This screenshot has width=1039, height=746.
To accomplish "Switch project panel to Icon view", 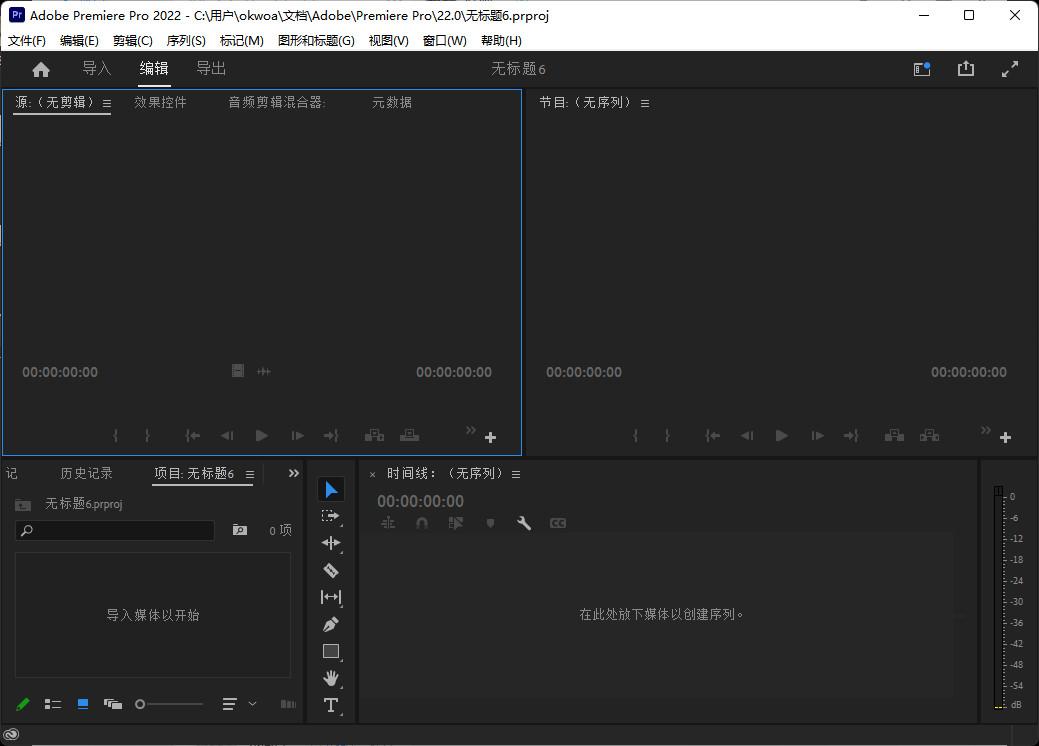I will (83, 704).
